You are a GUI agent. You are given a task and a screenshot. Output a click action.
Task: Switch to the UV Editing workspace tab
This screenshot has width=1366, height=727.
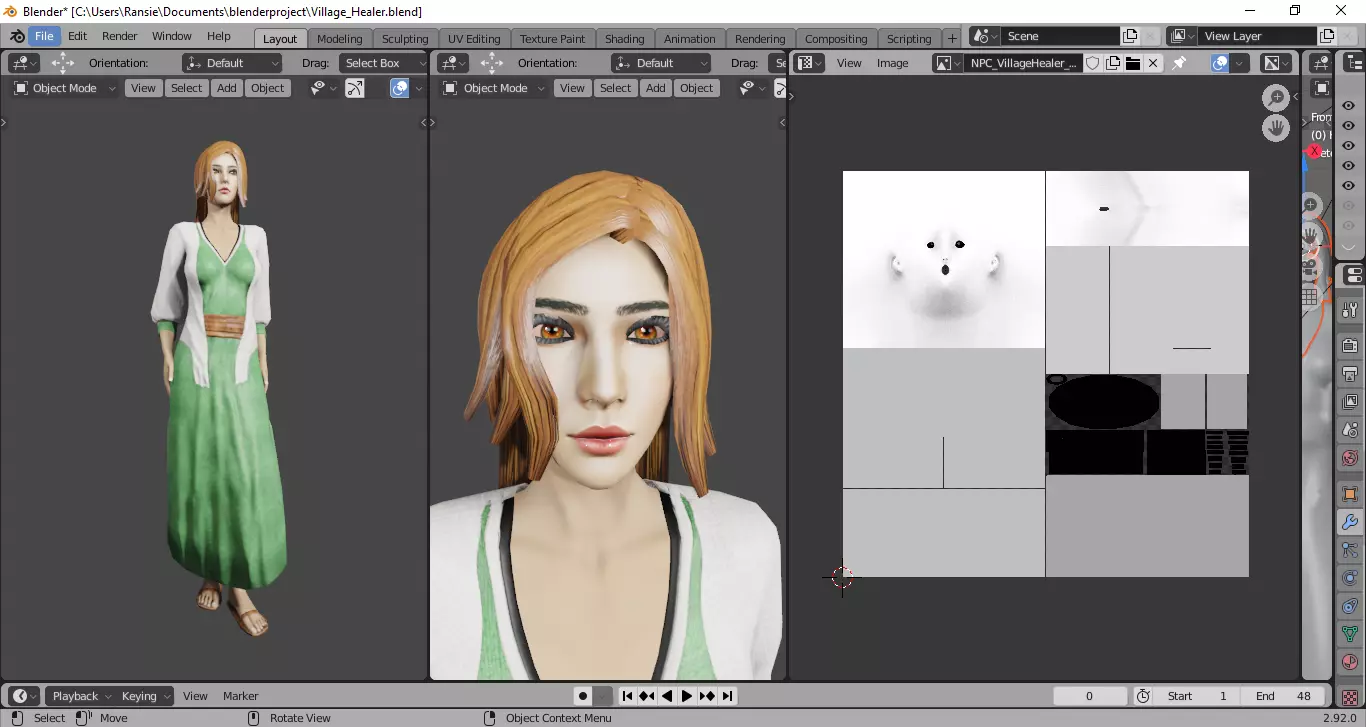click(x=474, y=39)
